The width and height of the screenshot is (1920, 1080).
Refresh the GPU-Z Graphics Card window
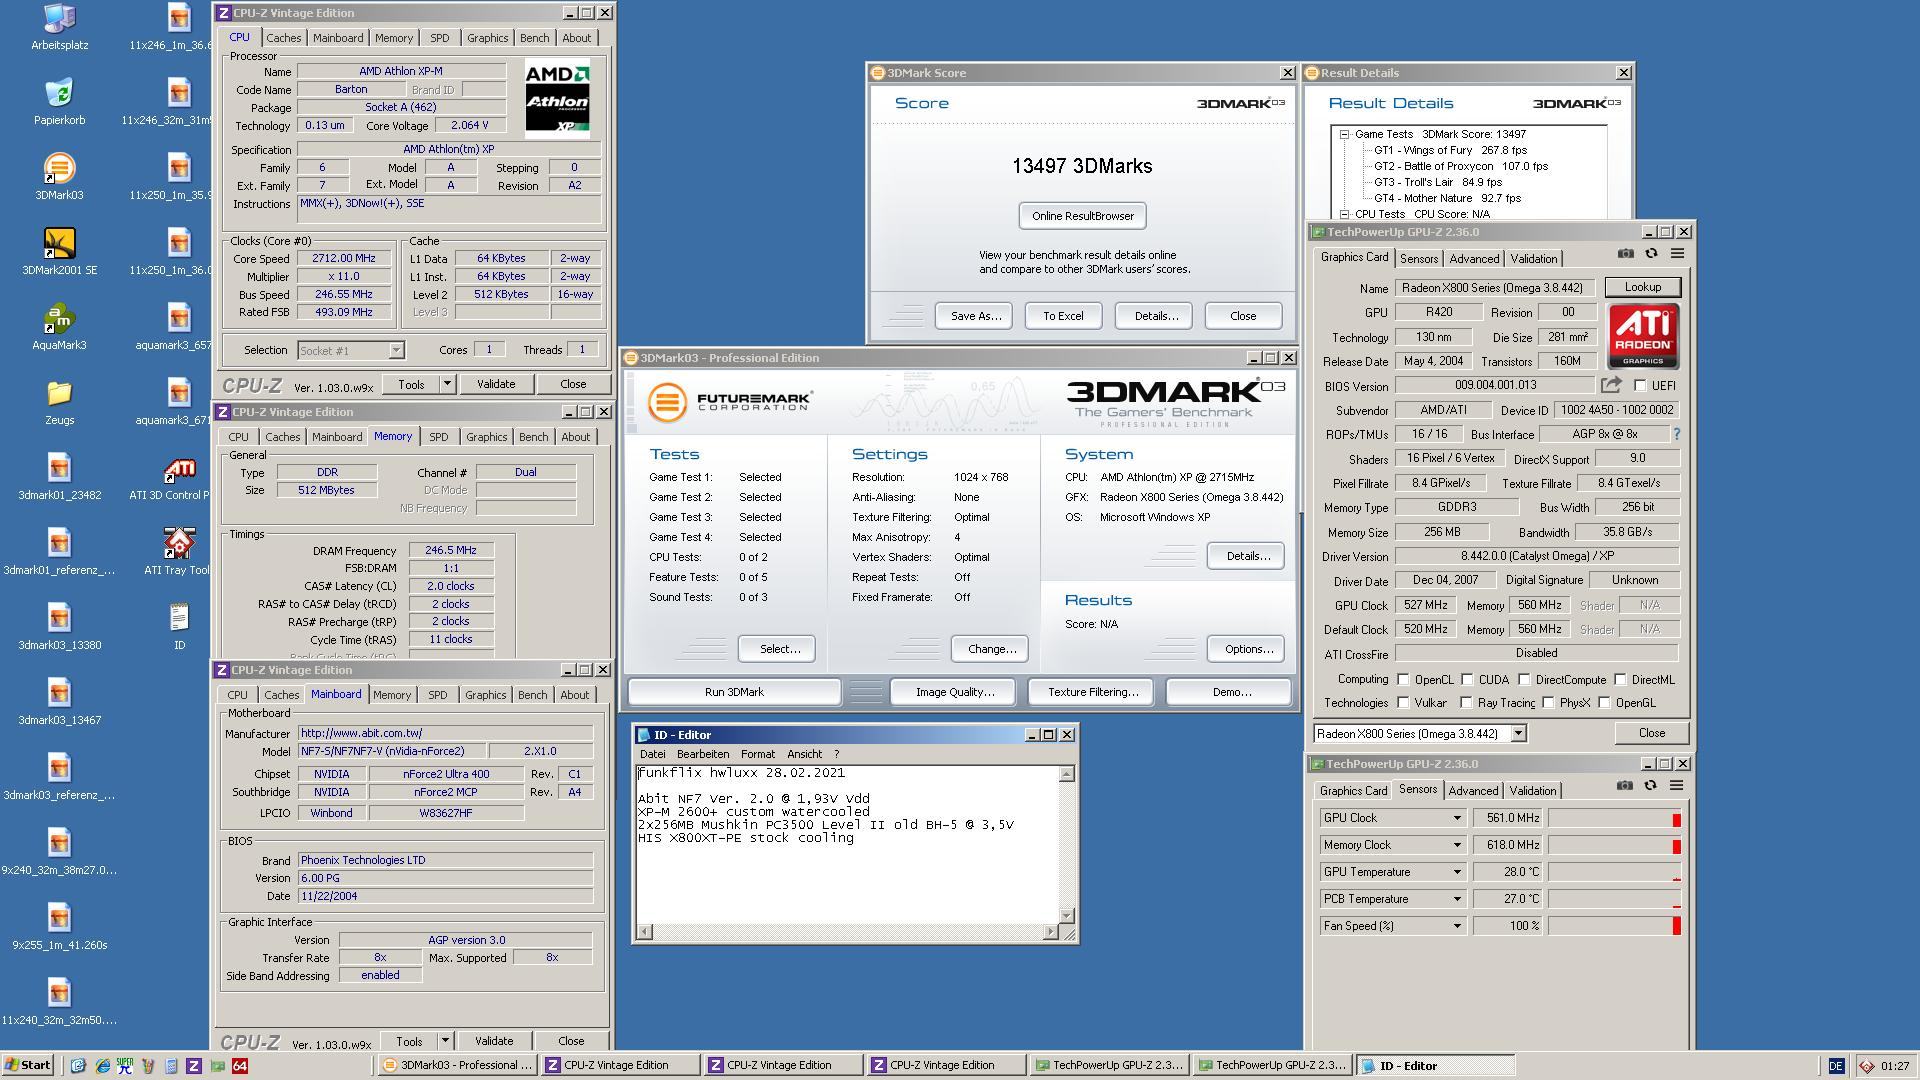coord(1652,254)
